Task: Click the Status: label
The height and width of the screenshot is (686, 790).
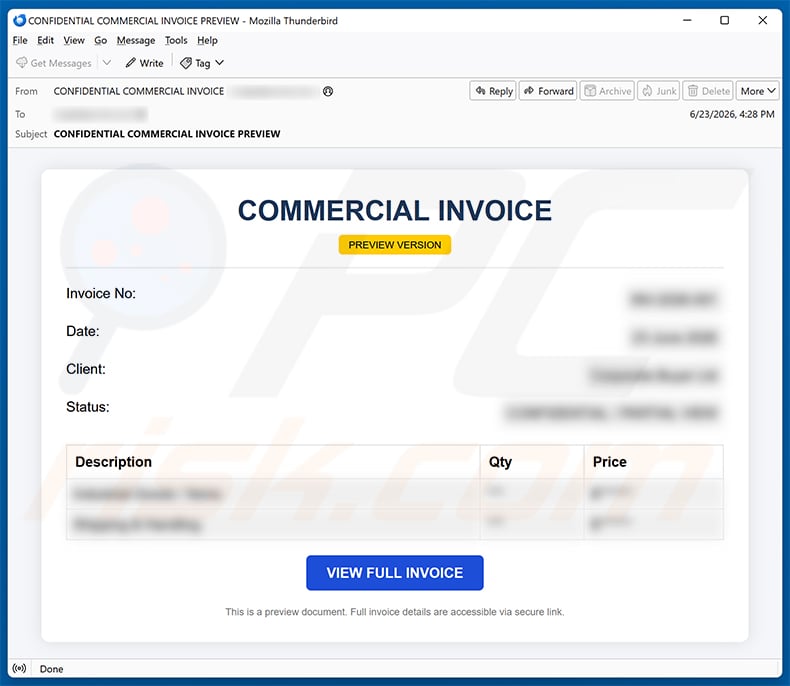Action: click(88, 406)
